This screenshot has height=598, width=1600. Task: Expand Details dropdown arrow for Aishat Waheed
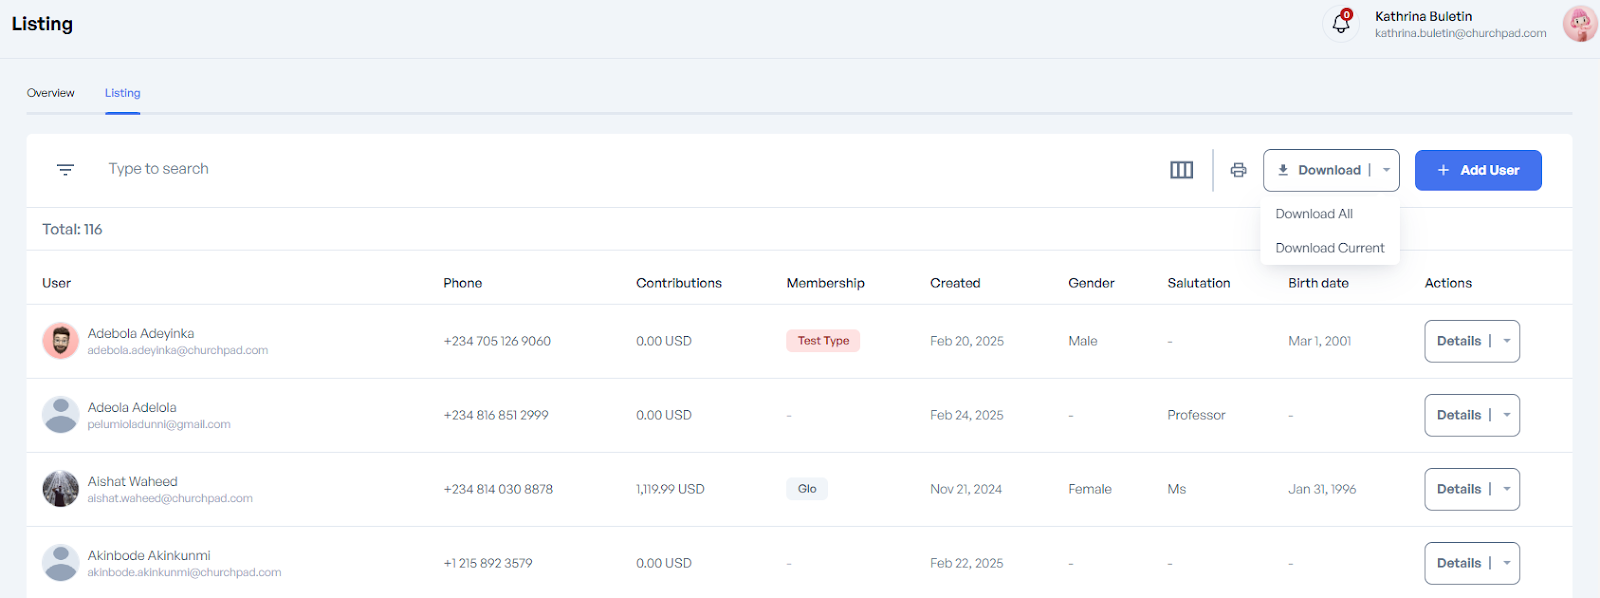click(1506, 489)
